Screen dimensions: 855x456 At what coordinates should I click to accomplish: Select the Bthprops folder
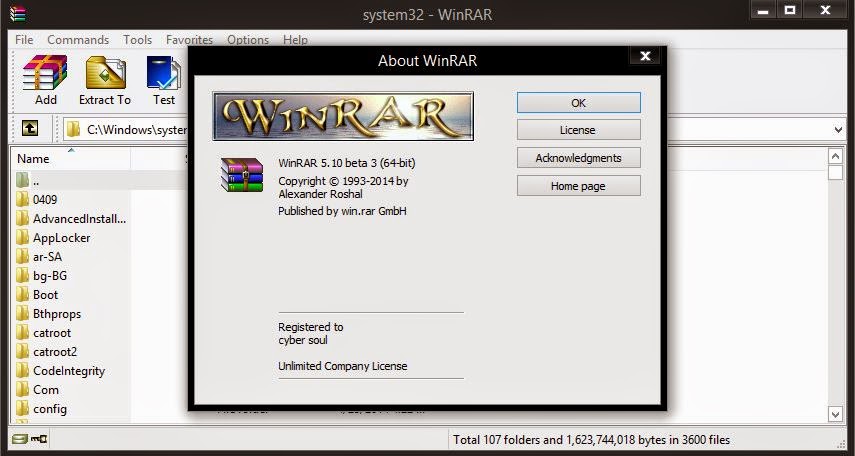[x=57, y=314]
